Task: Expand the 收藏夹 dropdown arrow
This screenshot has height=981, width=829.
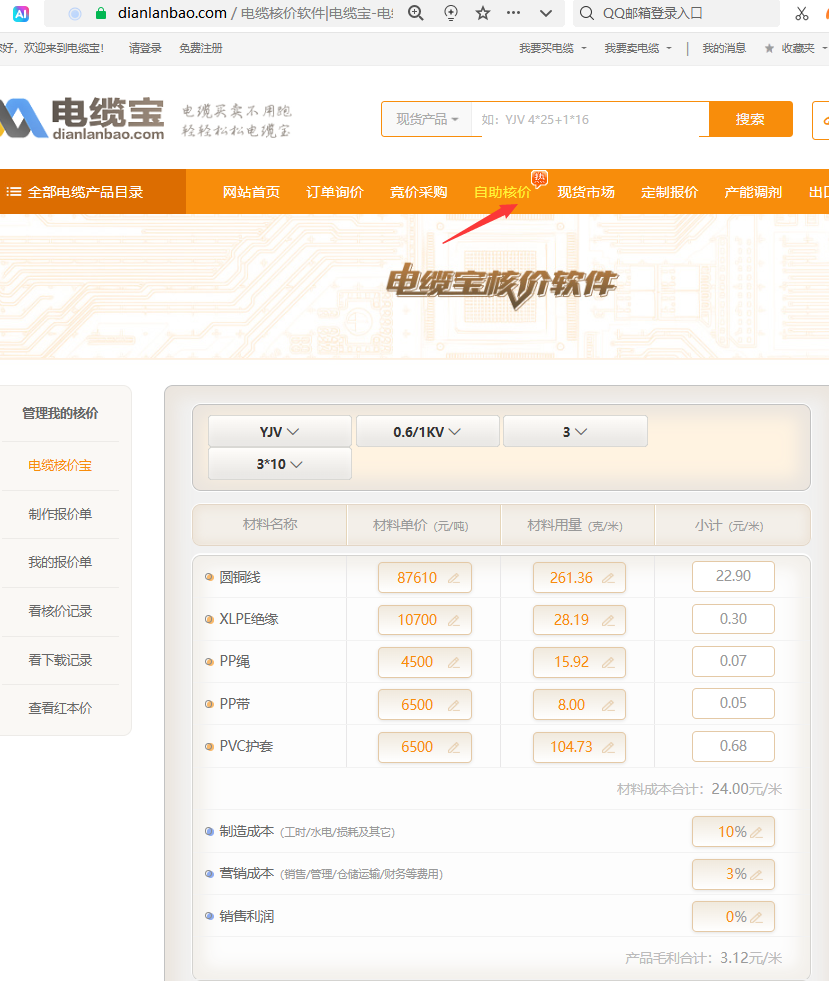Action: tap(825, 48)
